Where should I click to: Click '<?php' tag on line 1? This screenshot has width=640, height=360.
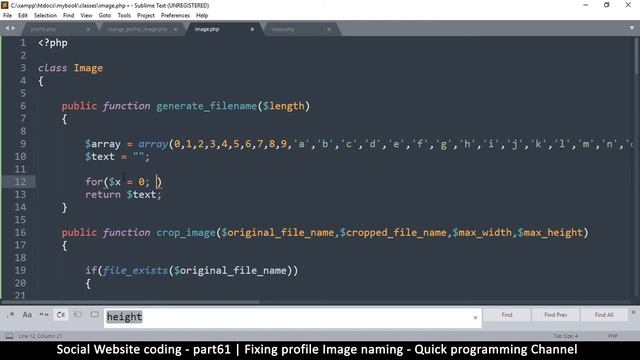[x=53, y=43]
